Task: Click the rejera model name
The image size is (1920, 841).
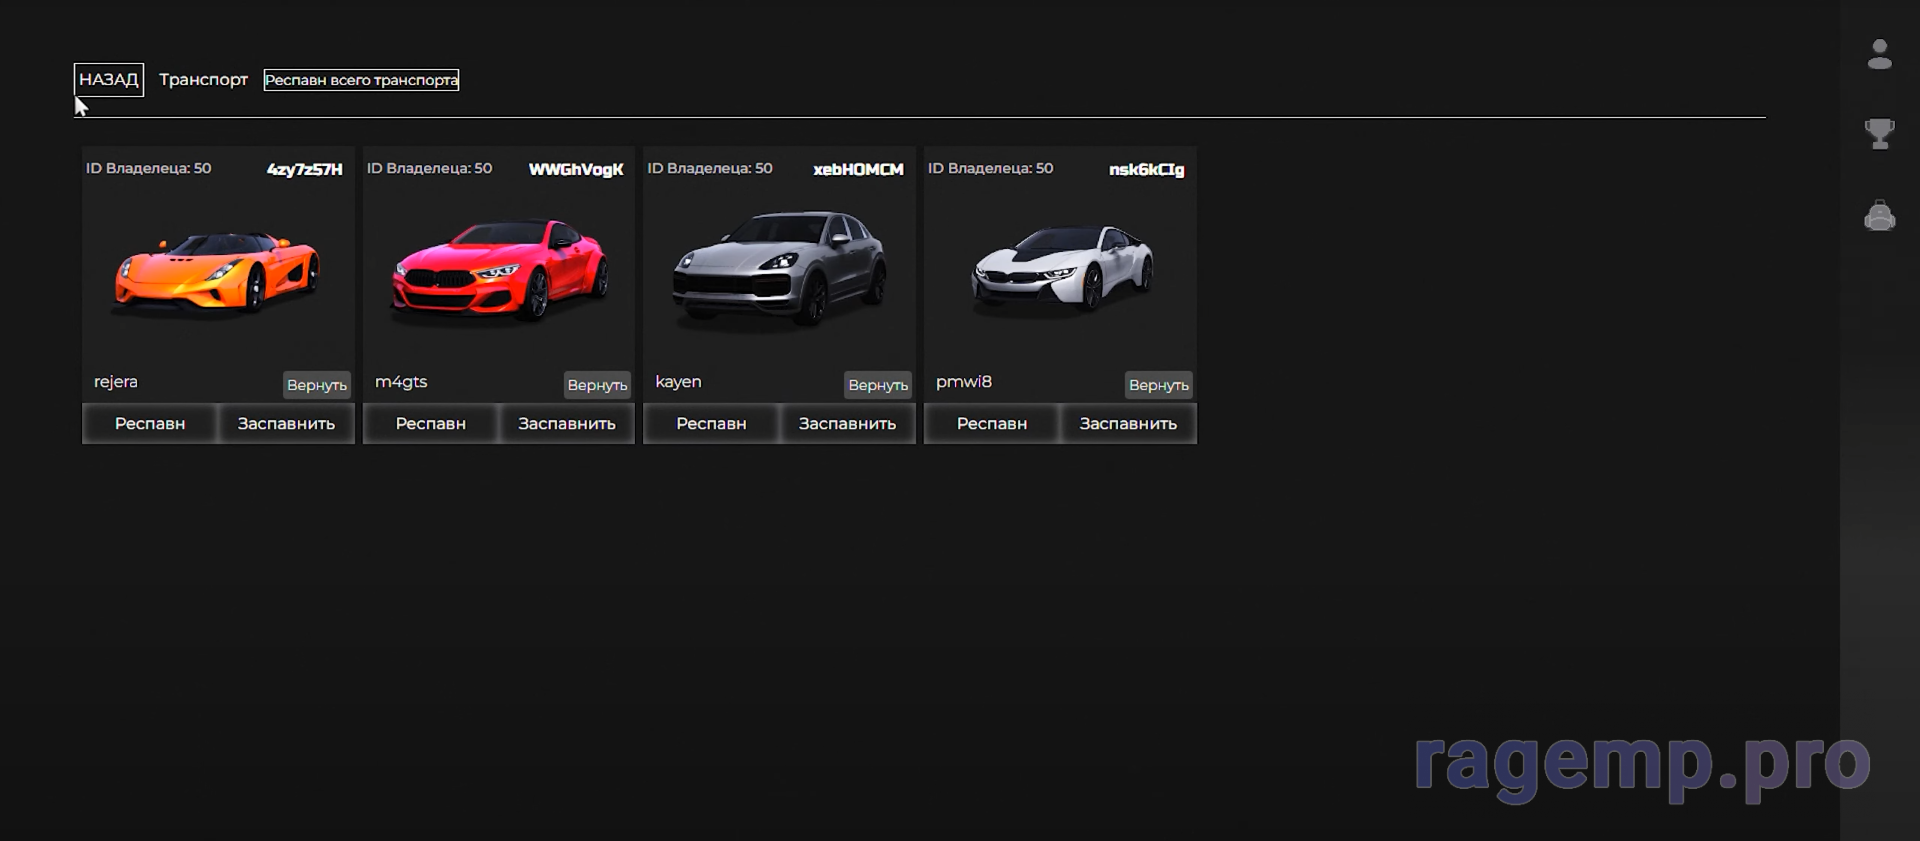Action: [x=116, y=382]
